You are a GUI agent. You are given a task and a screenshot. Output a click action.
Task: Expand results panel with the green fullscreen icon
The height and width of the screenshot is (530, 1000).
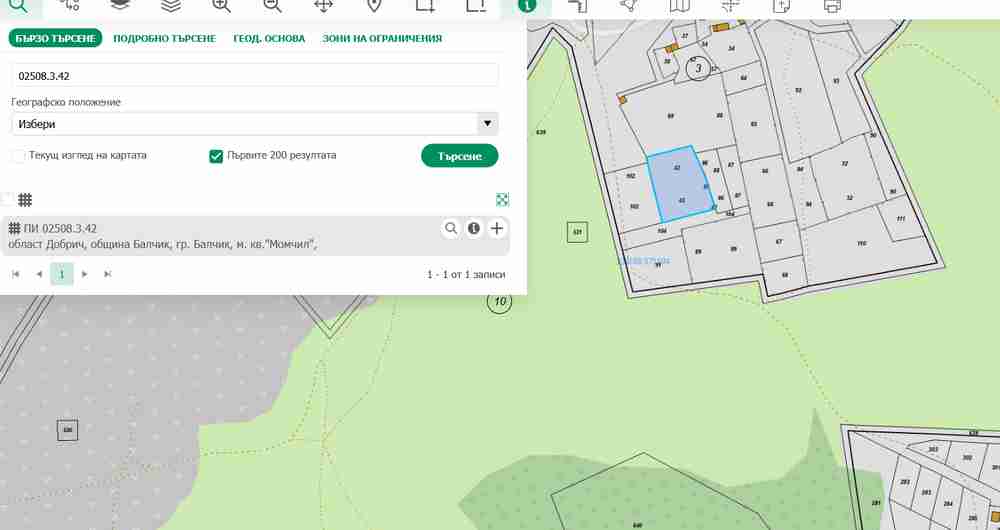point(502,200)
